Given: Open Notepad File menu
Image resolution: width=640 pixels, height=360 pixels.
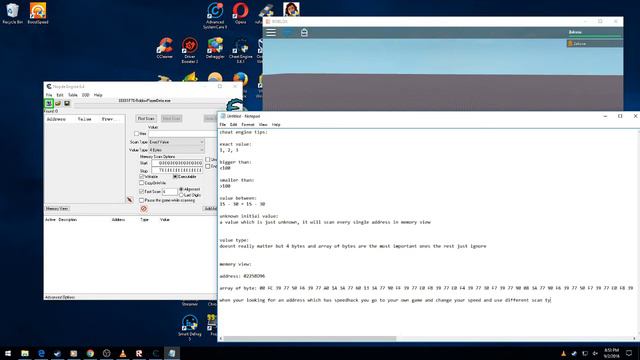Looking at the screenshot, I should point(222,124).
